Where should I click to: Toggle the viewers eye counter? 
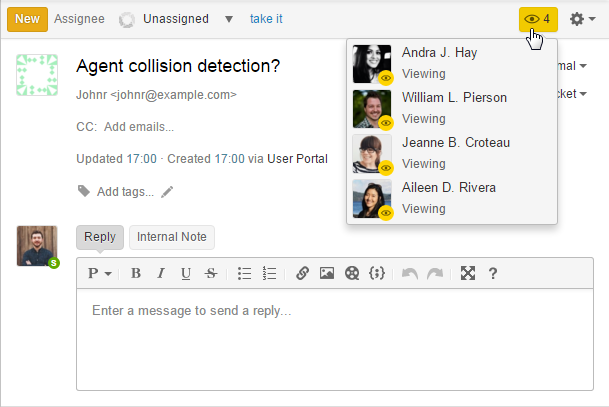coord(538,18)
